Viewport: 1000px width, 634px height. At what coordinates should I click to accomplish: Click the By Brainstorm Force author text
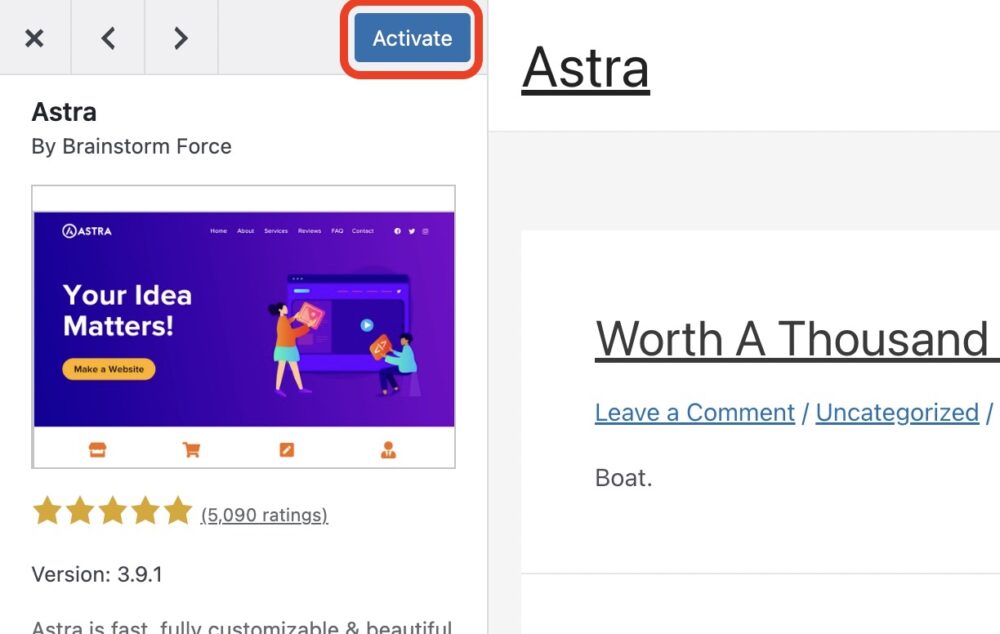click(x=131, y=146)
